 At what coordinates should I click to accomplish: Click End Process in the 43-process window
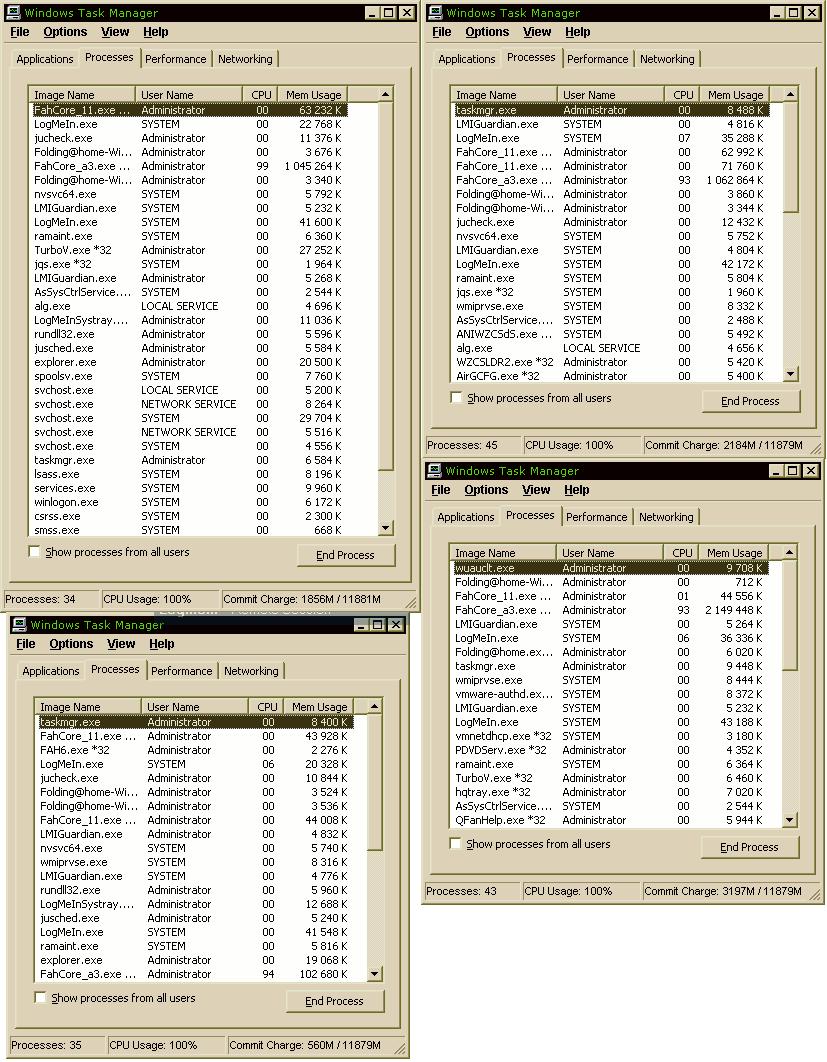pos(749,847)
